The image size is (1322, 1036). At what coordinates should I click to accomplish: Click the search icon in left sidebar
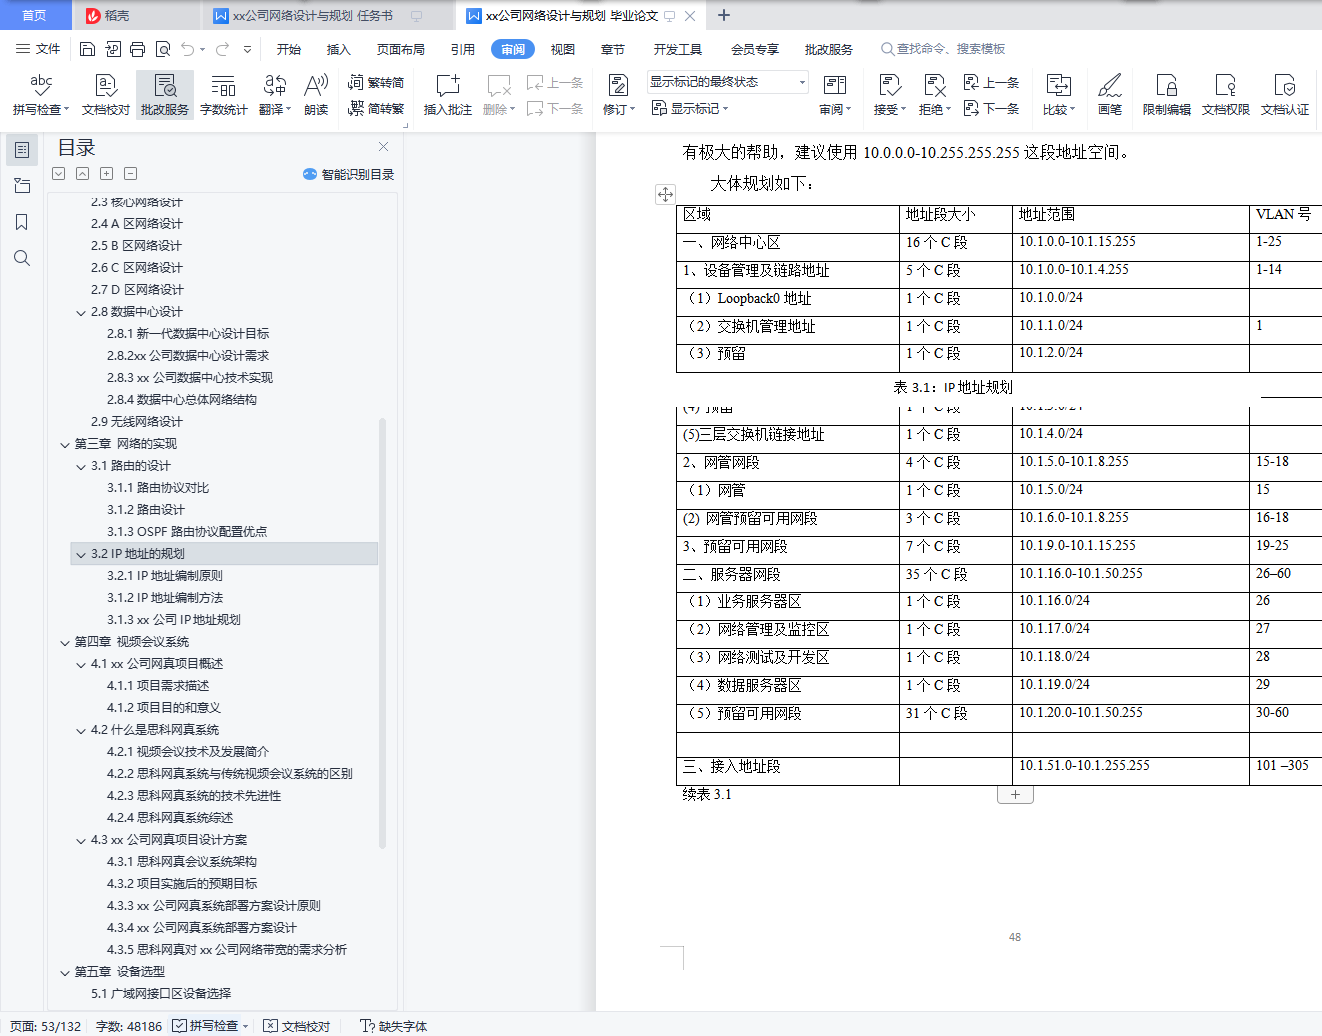22,258
